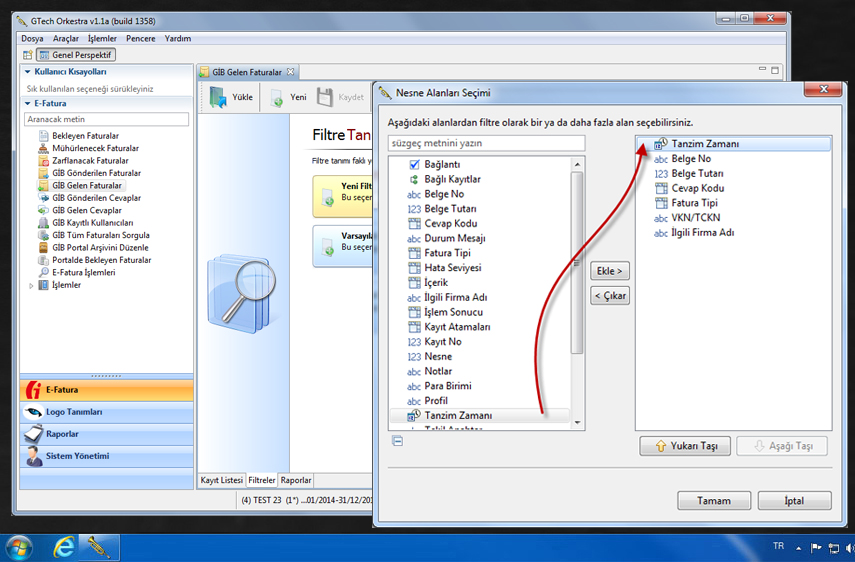Expand the İşlemler tree node
The width and height of the screenshot is (855, 562).
31,286
